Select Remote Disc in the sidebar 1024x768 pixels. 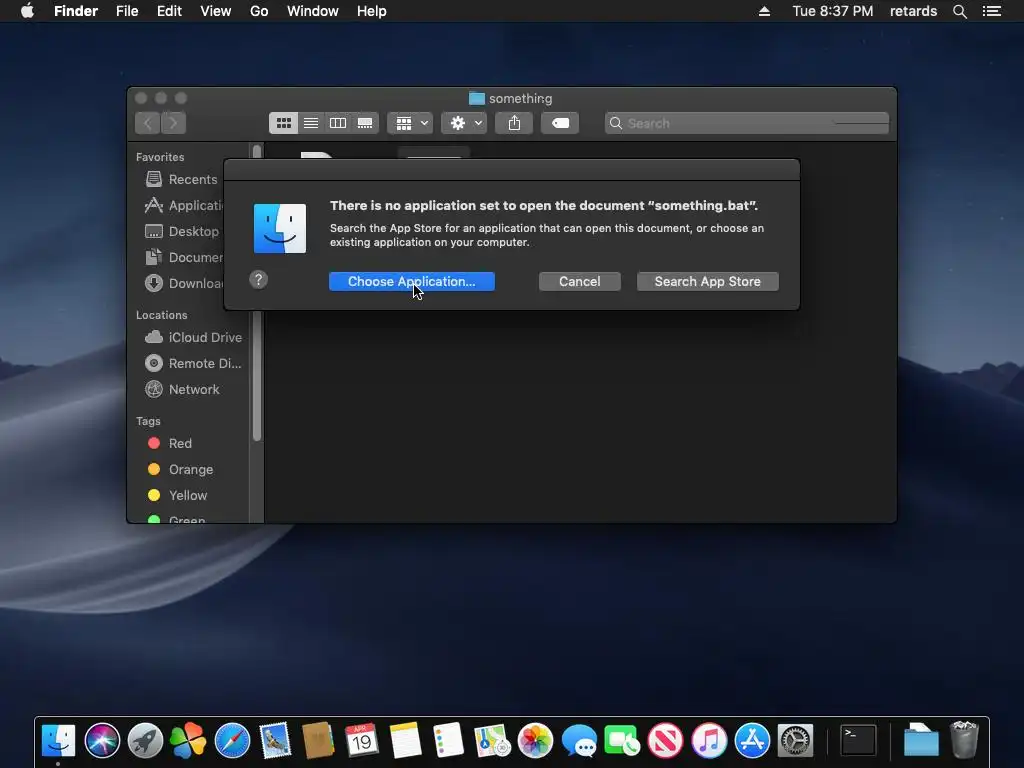(193, 363)
